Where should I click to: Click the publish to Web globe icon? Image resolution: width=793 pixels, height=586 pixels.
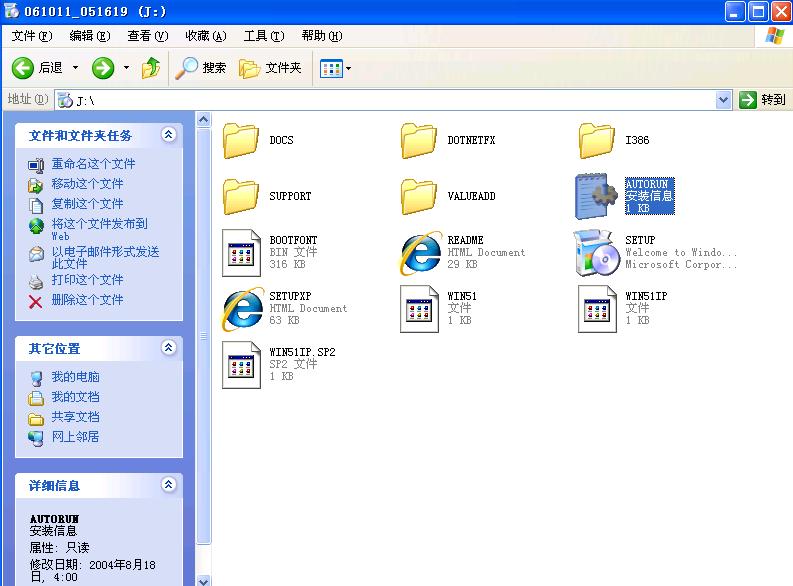36,226
